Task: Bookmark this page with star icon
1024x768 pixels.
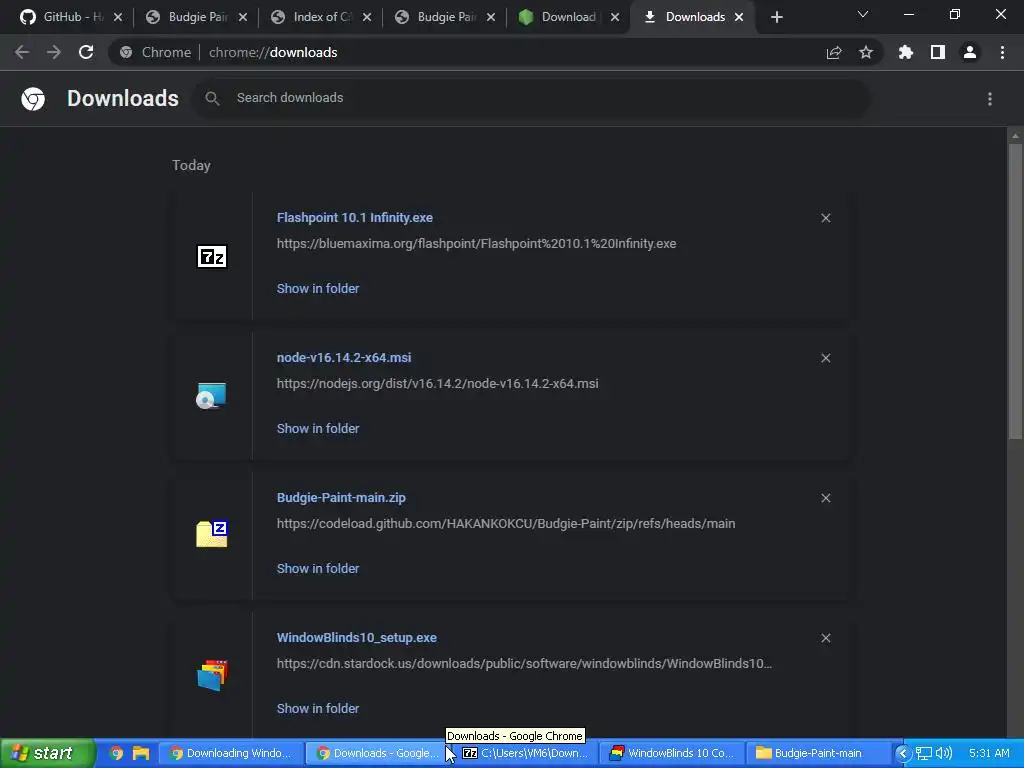Action: 865,52
